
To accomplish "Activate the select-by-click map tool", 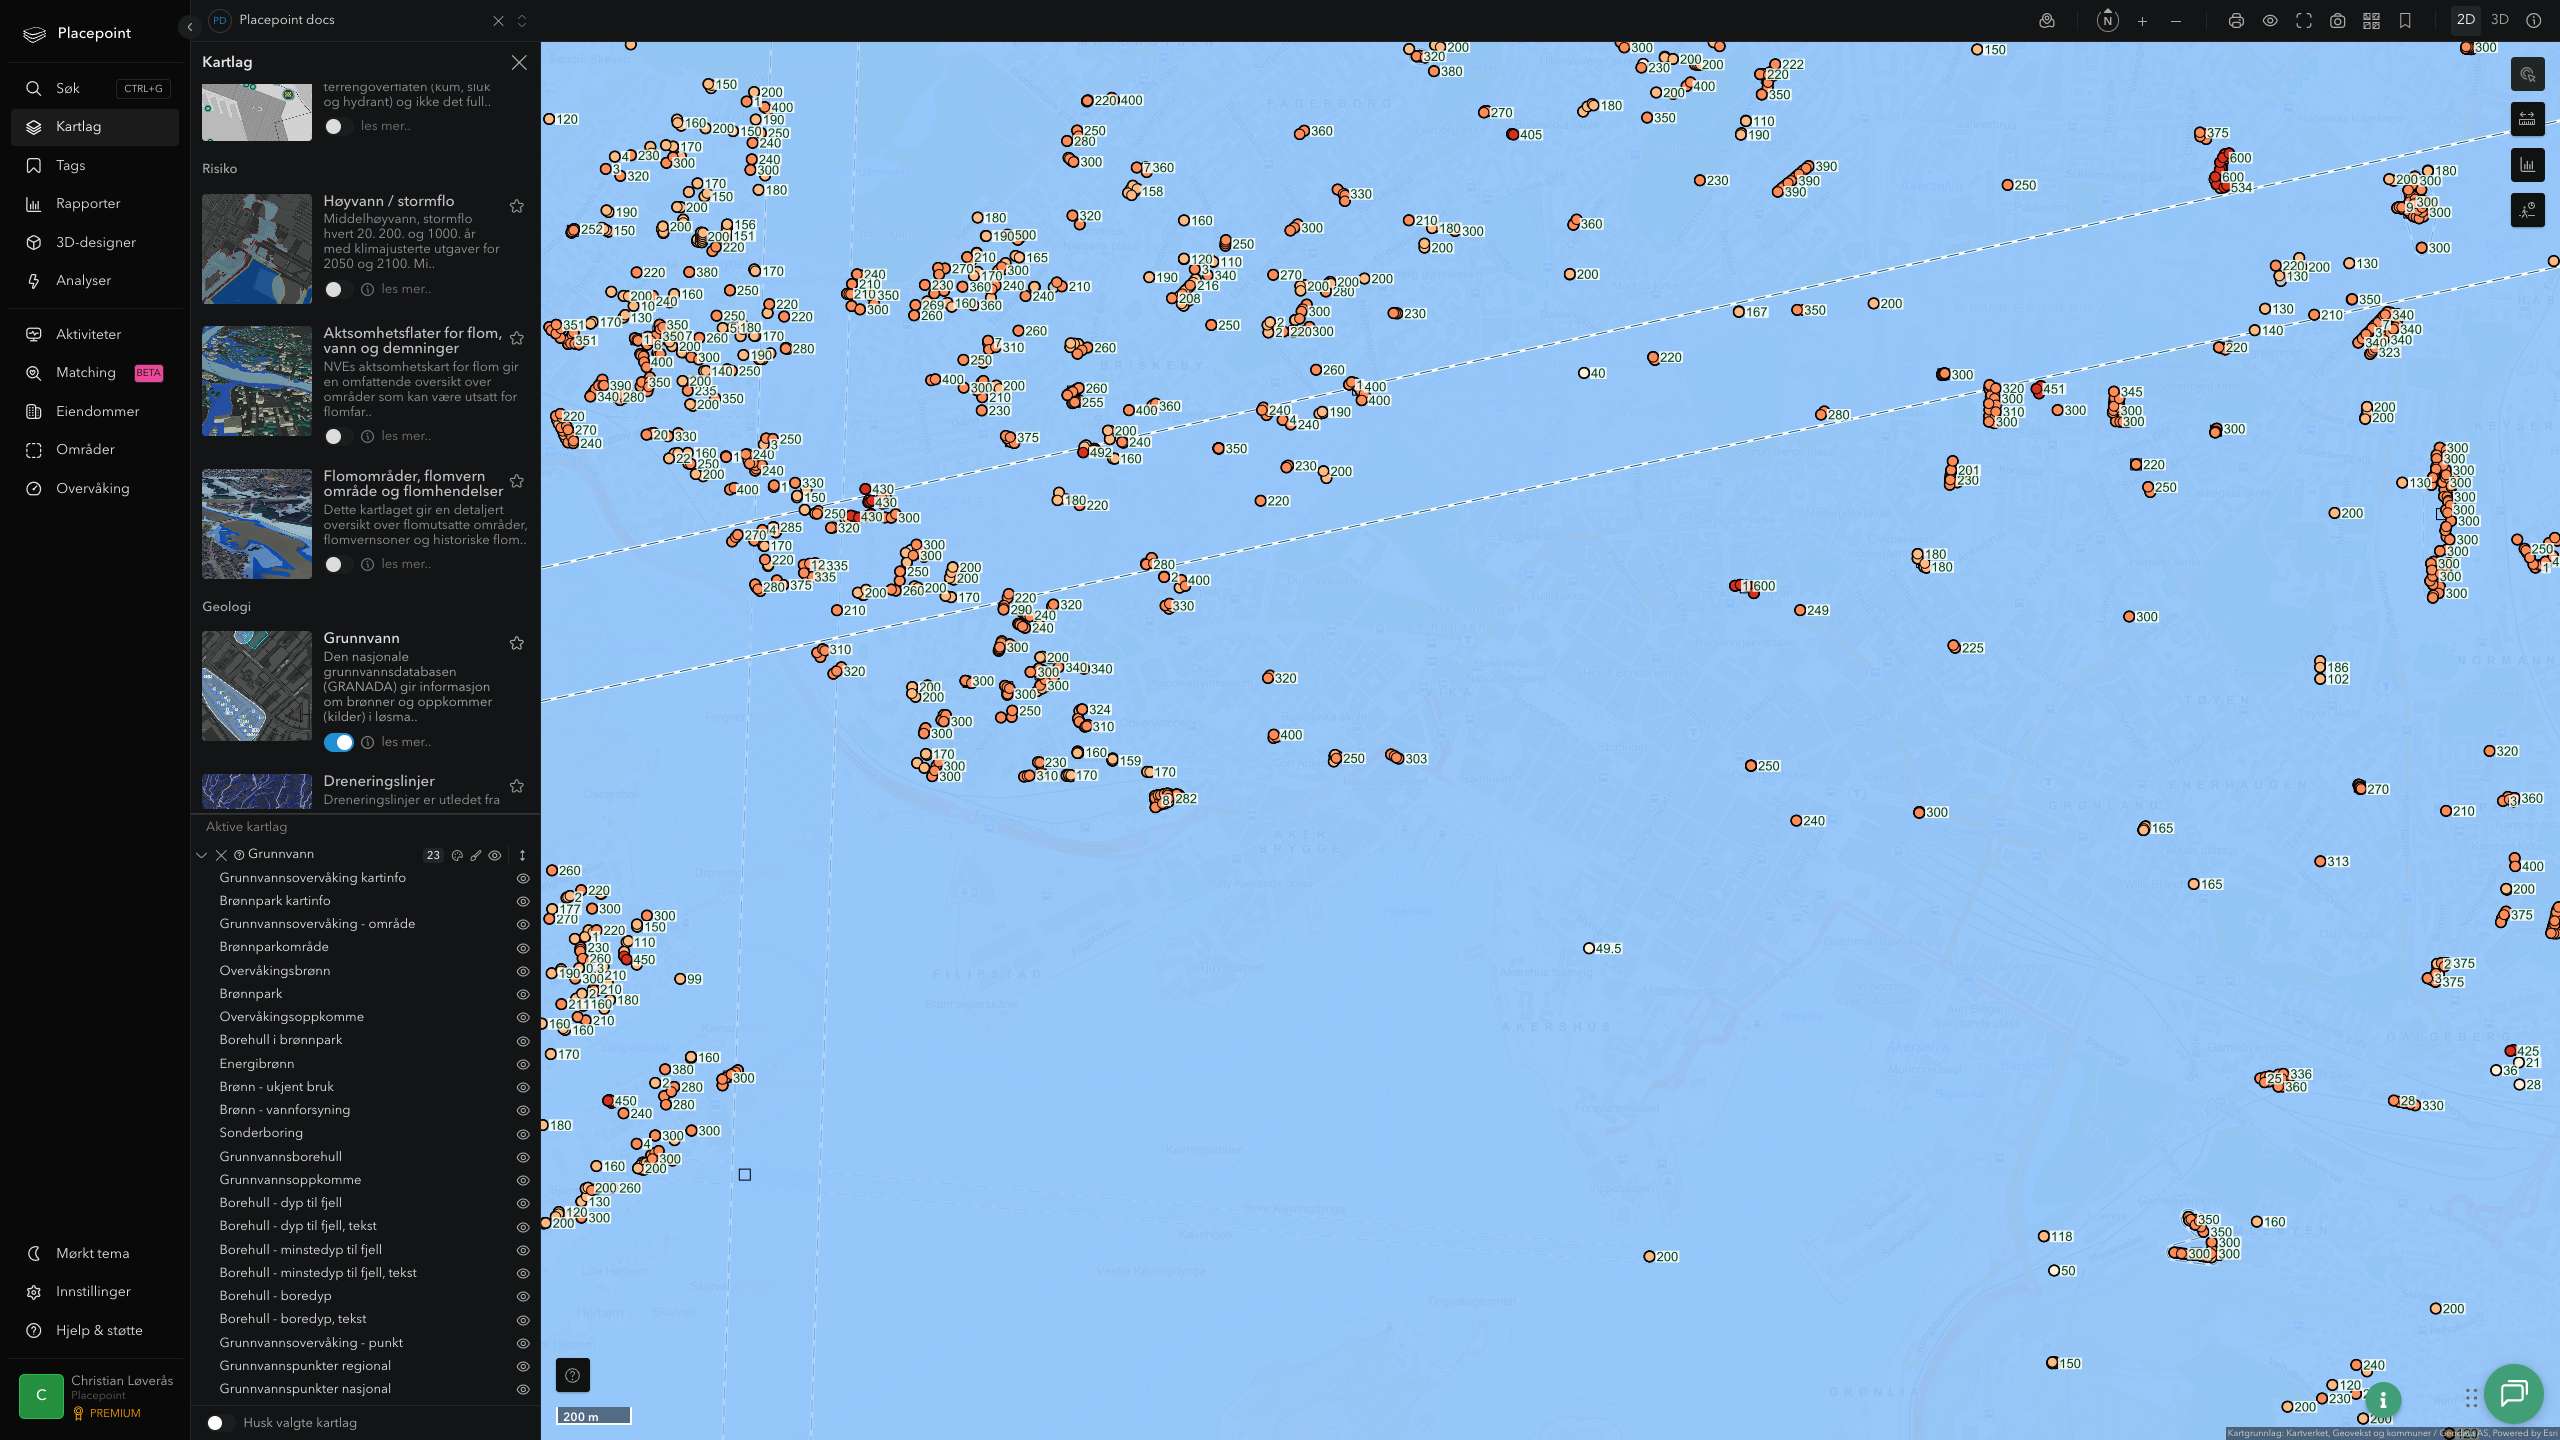I will point(2528,74).
